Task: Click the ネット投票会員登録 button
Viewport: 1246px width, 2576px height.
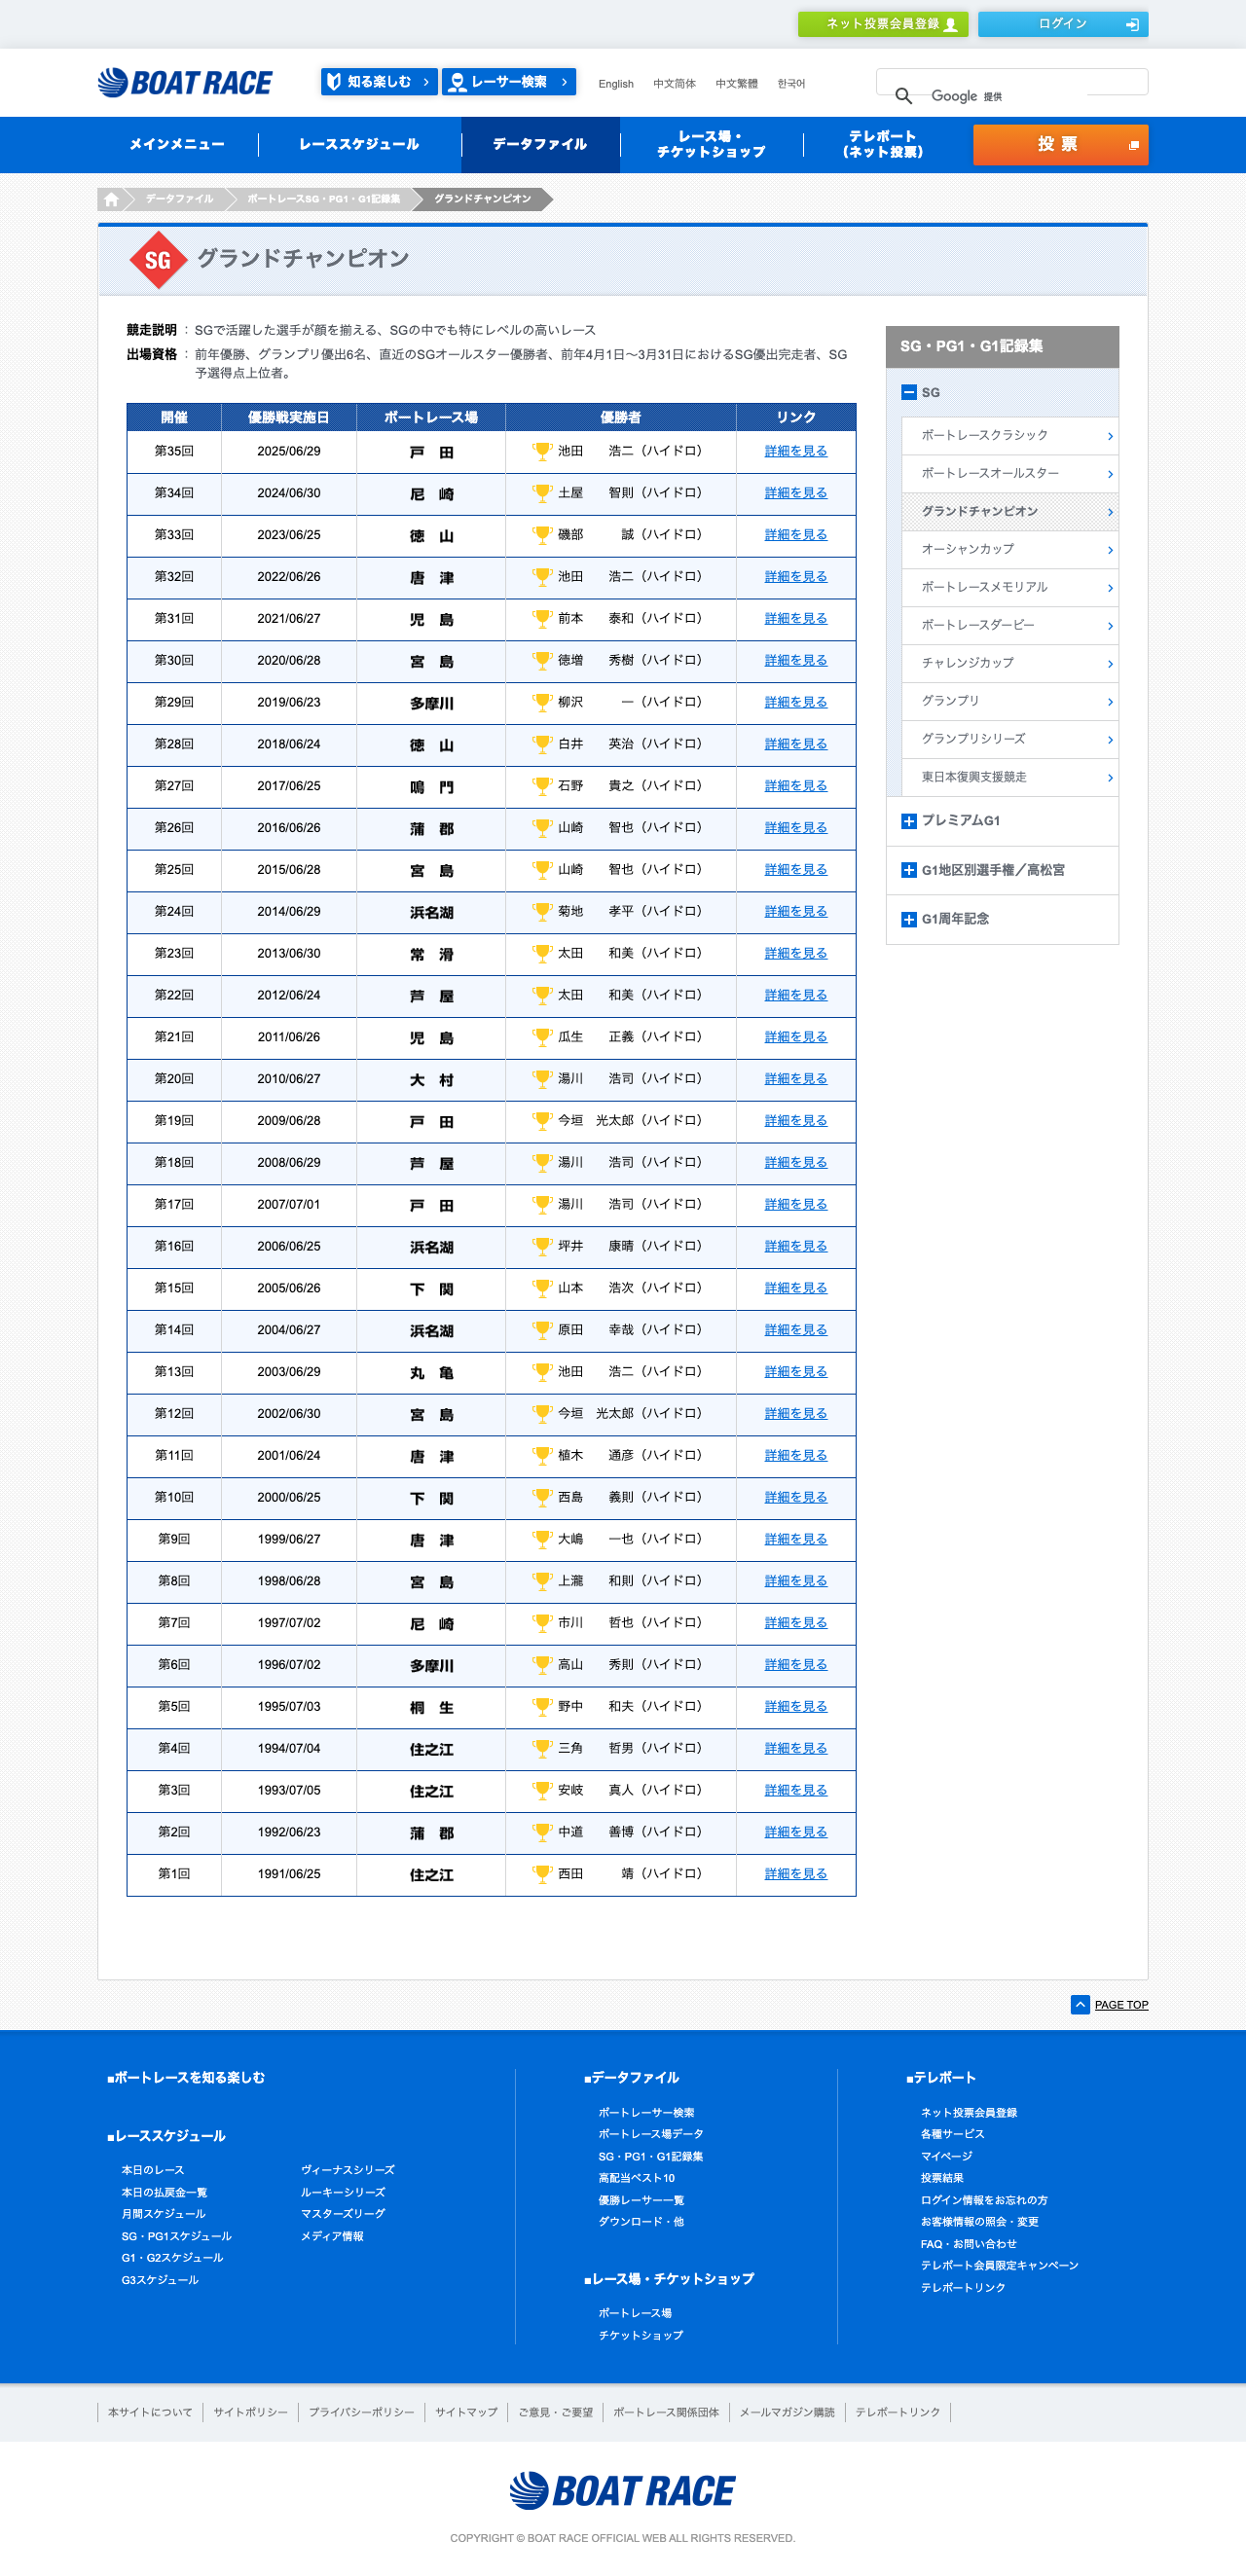Action: 883,24
